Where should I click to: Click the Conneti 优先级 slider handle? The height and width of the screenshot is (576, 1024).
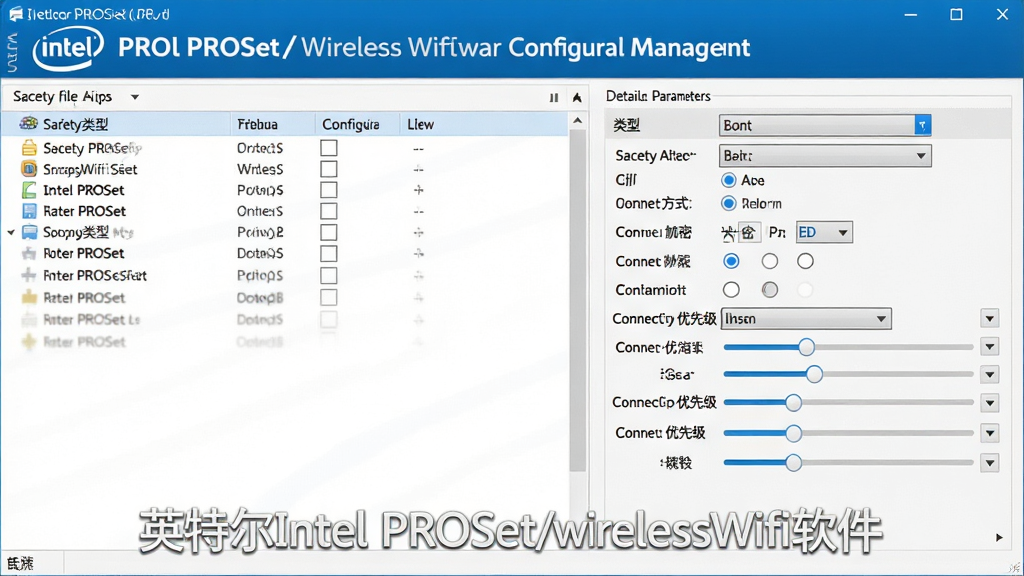[793, 433]
